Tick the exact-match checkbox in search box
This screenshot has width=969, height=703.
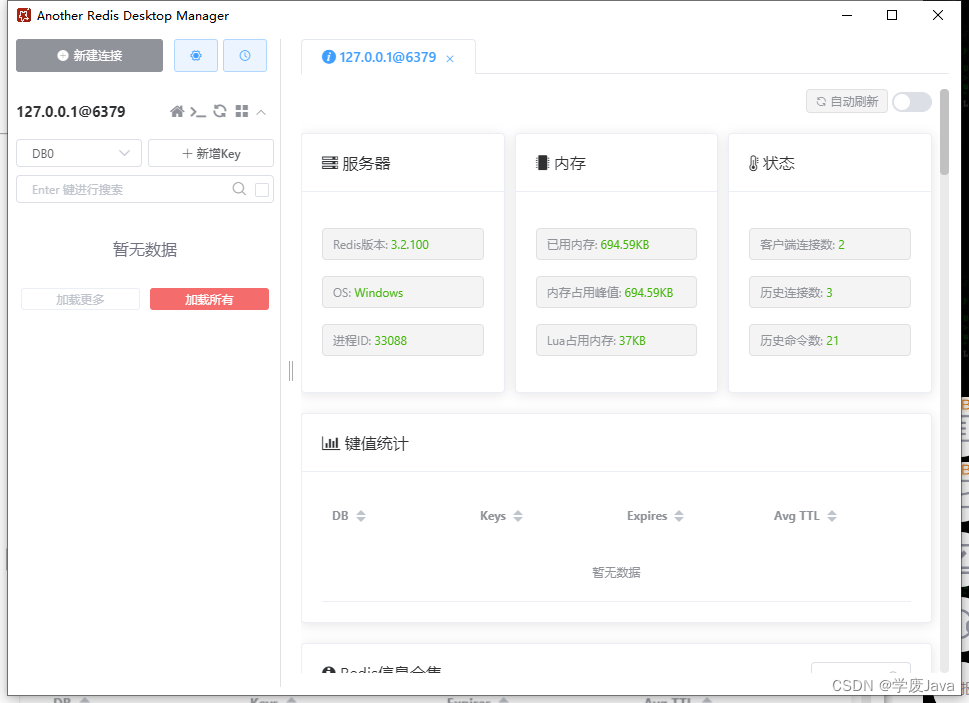point(262,190)
